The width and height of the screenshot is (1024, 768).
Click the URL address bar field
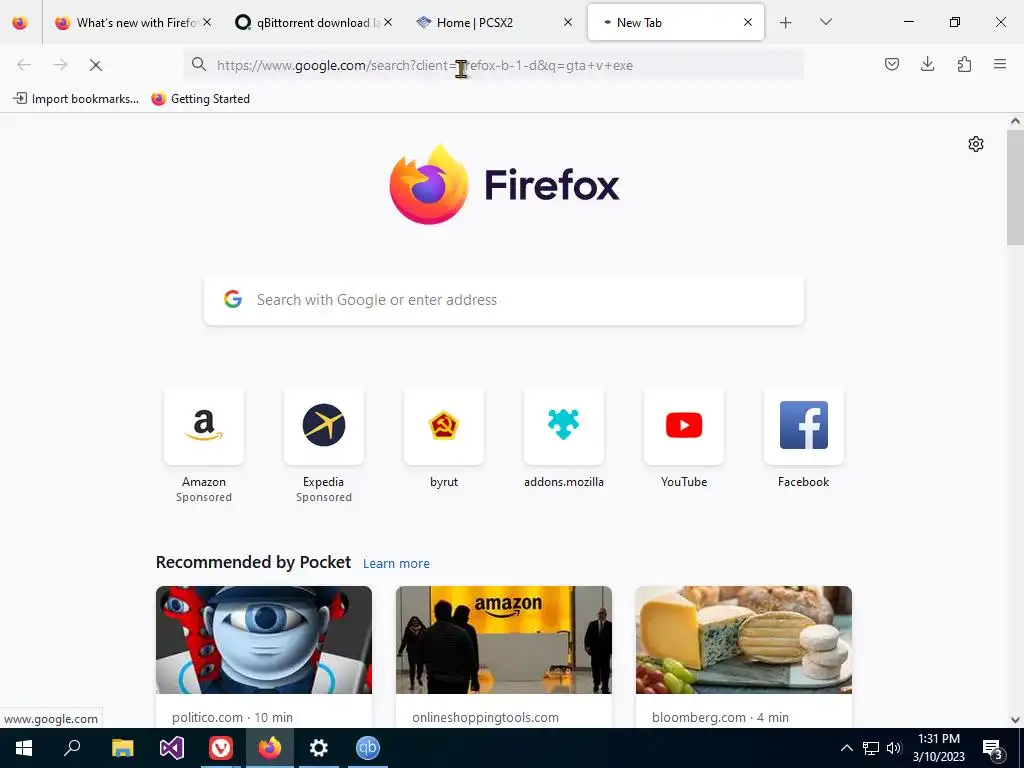point(493,65)
